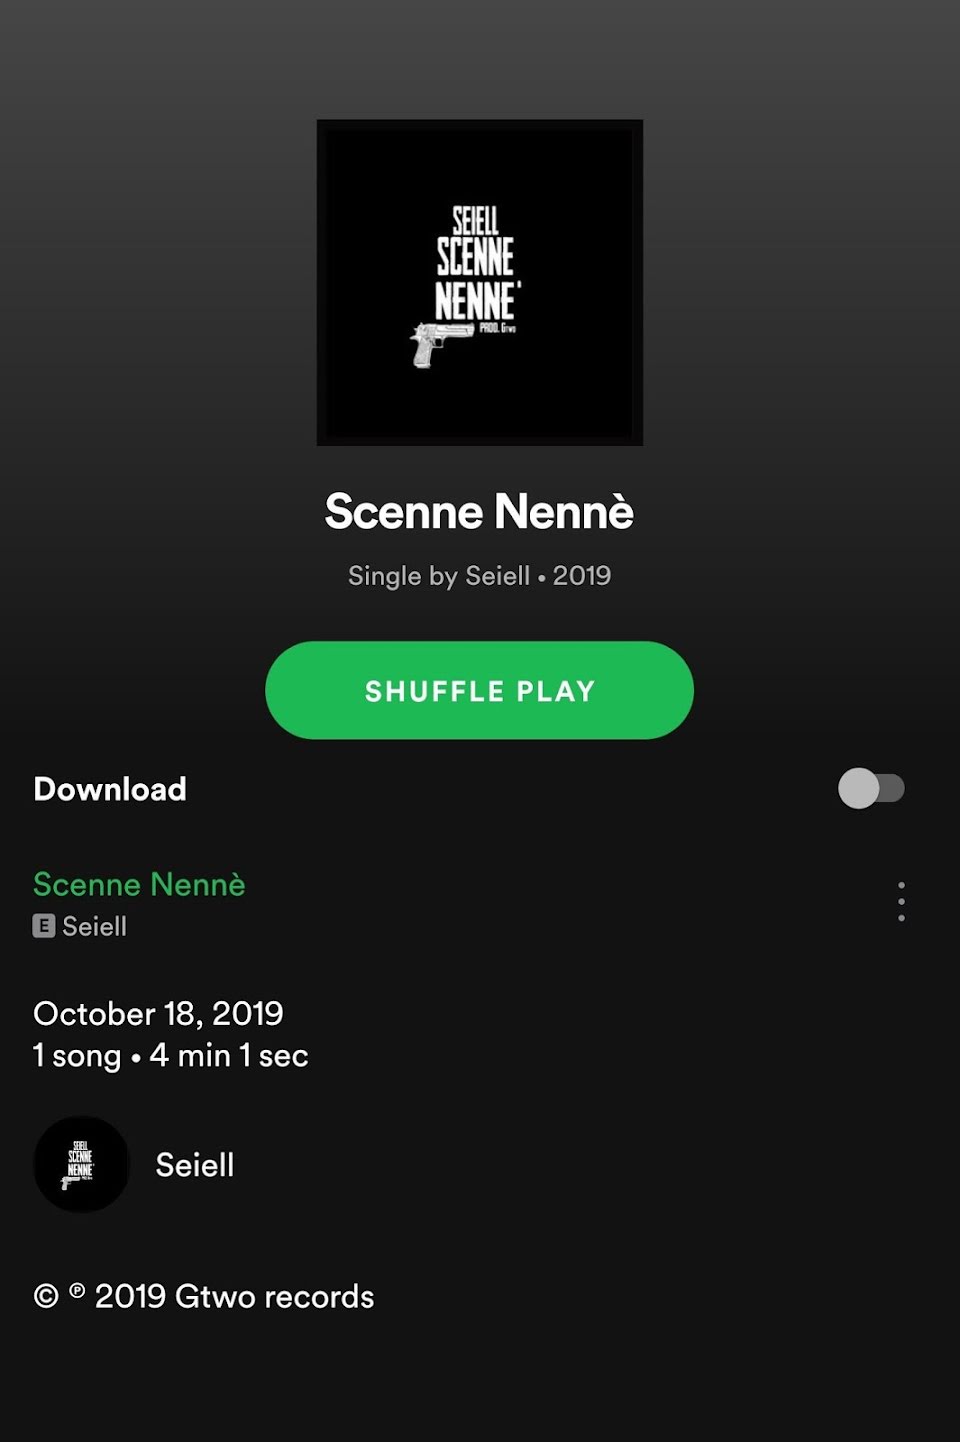This screenshot has width=960, height=1442.
Task: Click the copyright © symbol
Action: click(x=46, y=1296)
